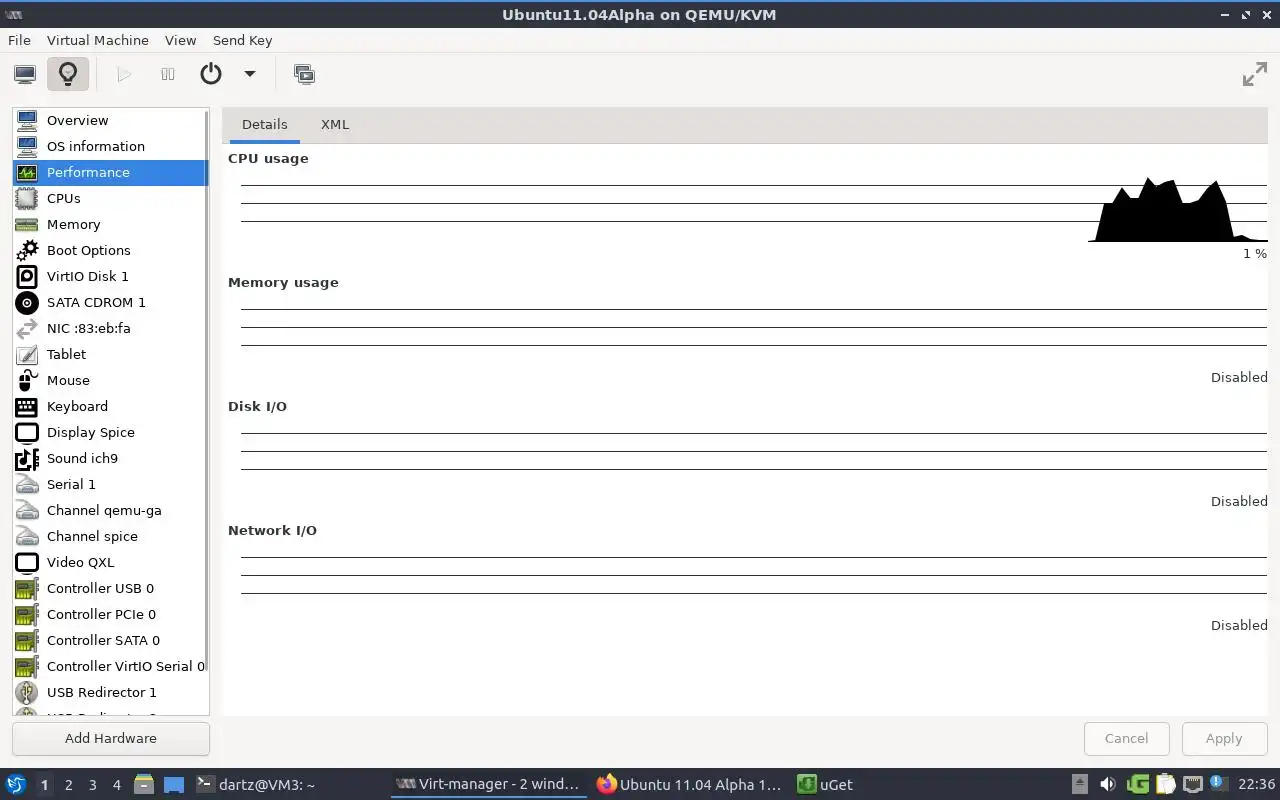1280x800 pixels.
Task: Switch to the Details tab
Action: click(265, 125)
